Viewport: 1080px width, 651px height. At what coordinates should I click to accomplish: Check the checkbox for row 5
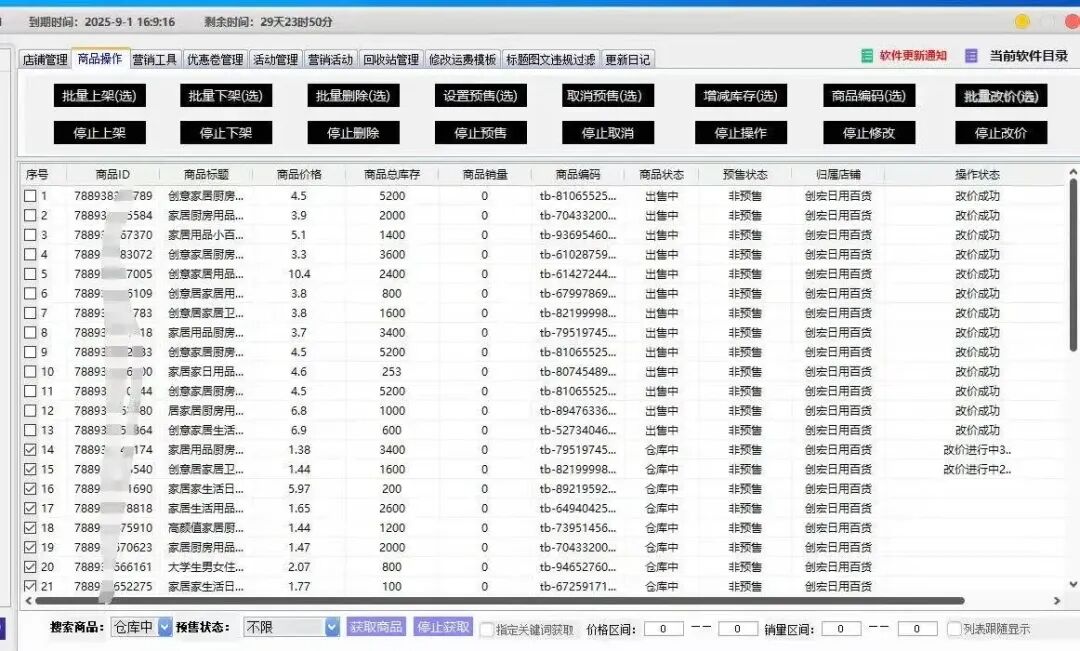pos(30,273)
